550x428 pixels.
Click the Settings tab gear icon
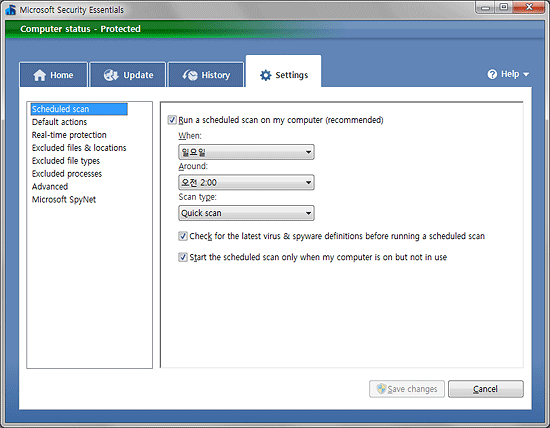[266, 75]
